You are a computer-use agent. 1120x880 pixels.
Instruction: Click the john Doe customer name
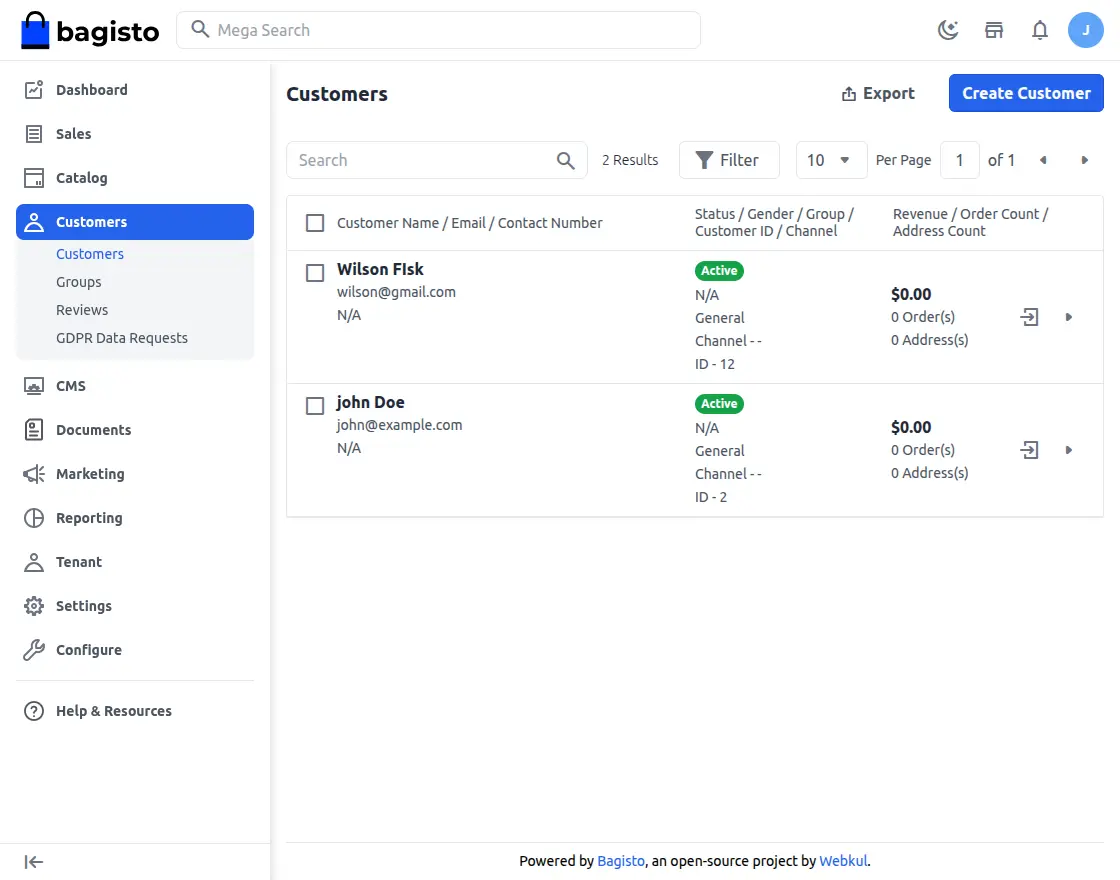click(x=371, y=402)
